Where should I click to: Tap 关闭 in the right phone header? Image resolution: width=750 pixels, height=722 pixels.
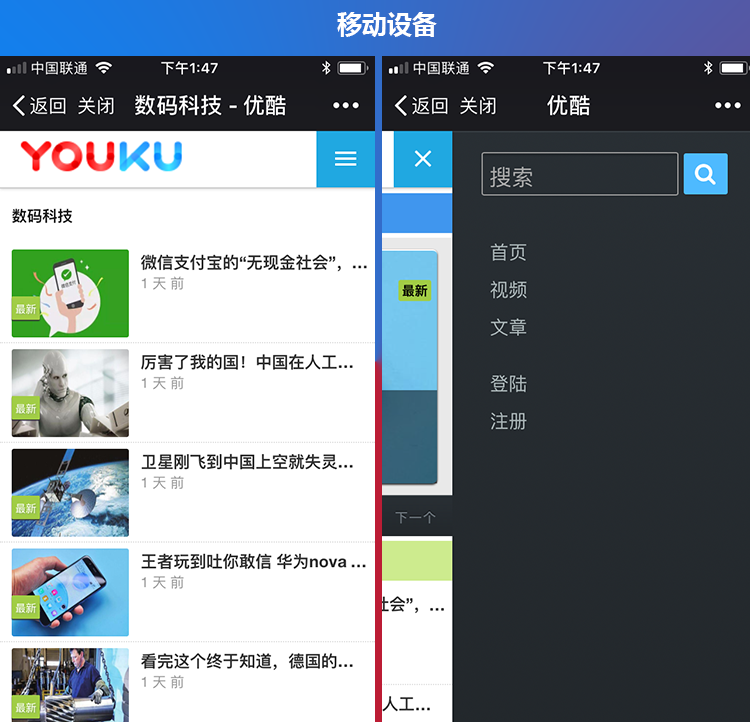478,106
